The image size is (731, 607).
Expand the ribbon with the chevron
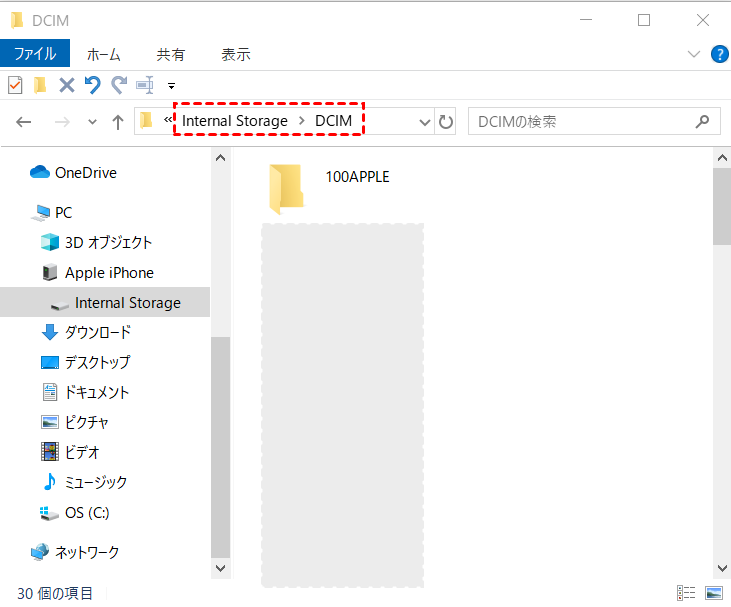click(x=694, y=54)
